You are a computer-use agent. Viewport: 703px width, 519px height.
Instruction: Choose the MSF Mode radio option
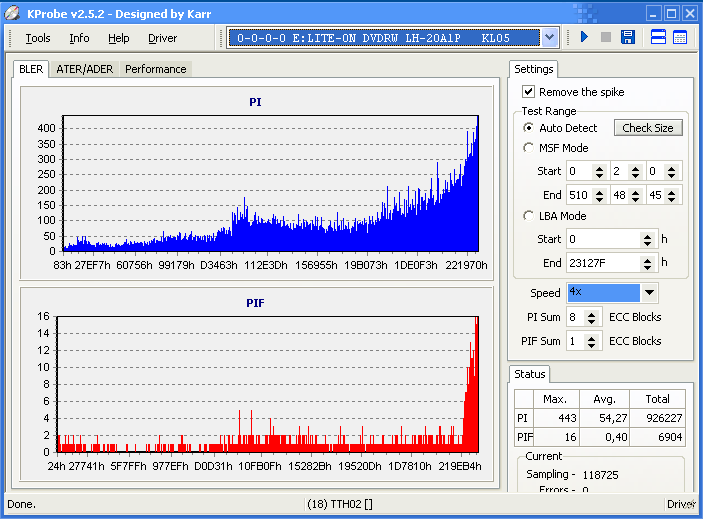(529, 148)
